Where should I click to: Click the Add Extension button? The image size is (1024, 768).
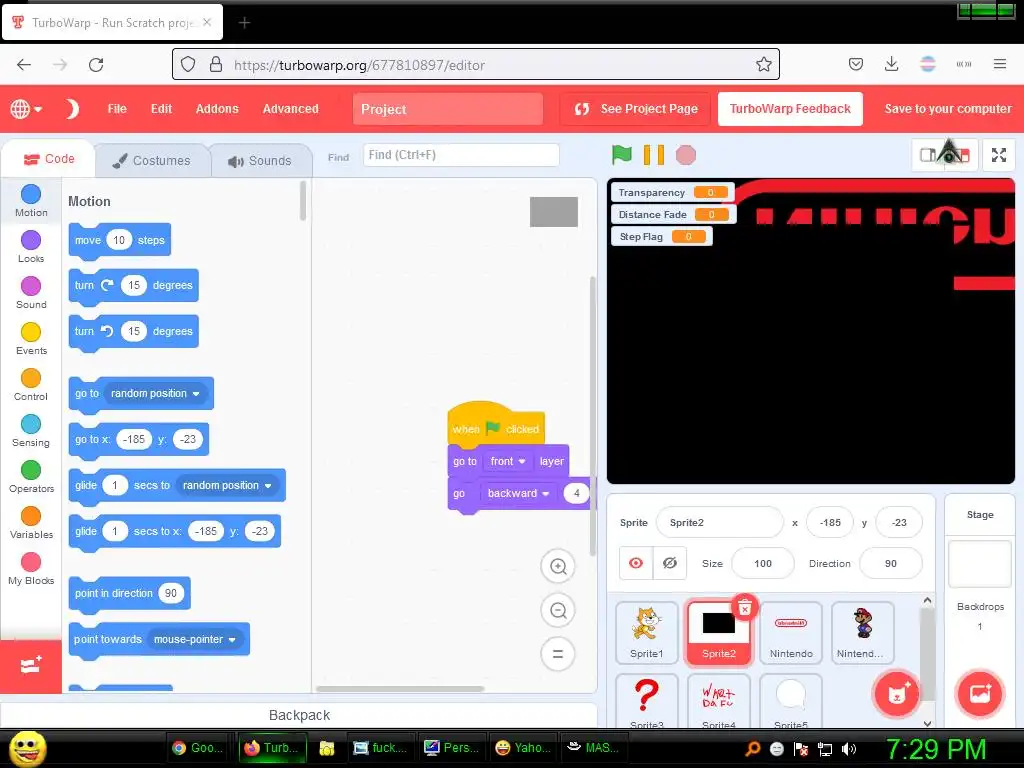point(31,666)
